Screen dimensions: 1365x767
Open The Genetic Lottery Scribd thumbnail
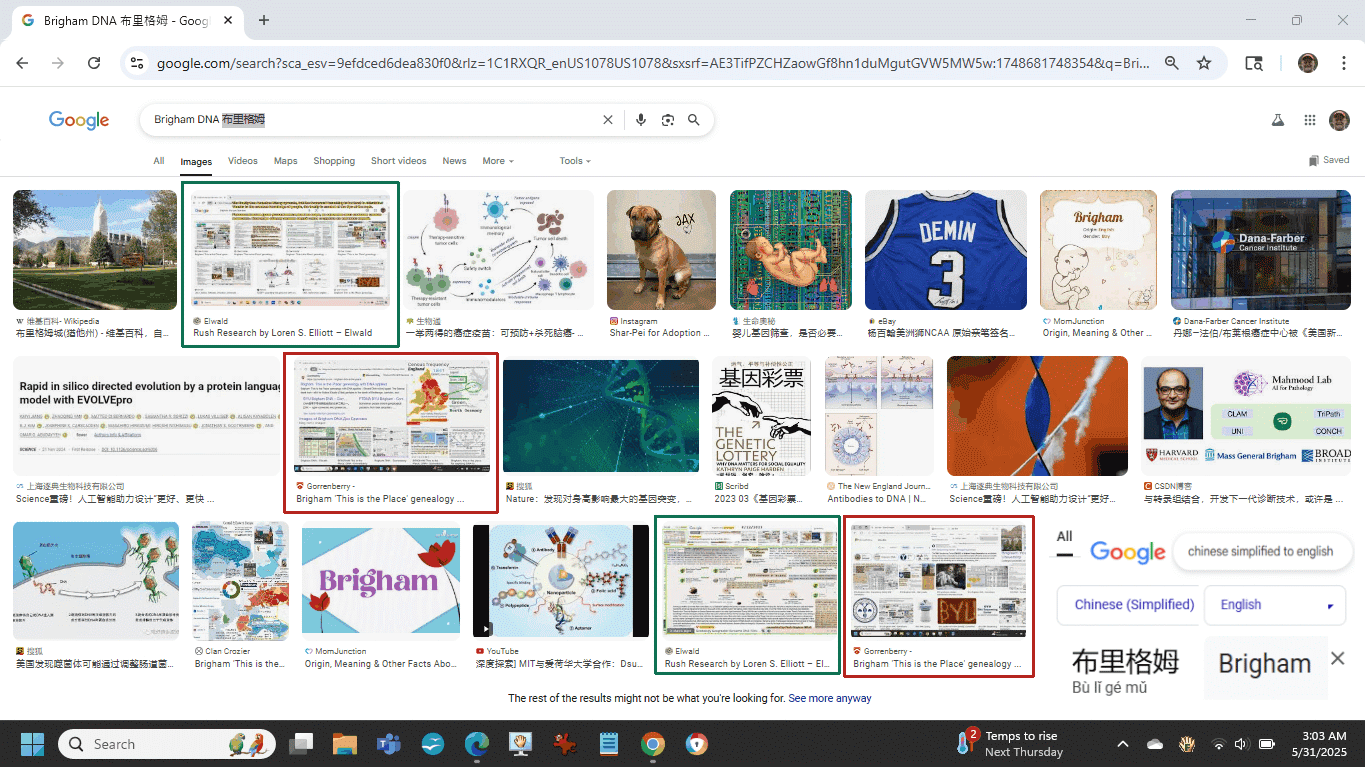[761, 415]
